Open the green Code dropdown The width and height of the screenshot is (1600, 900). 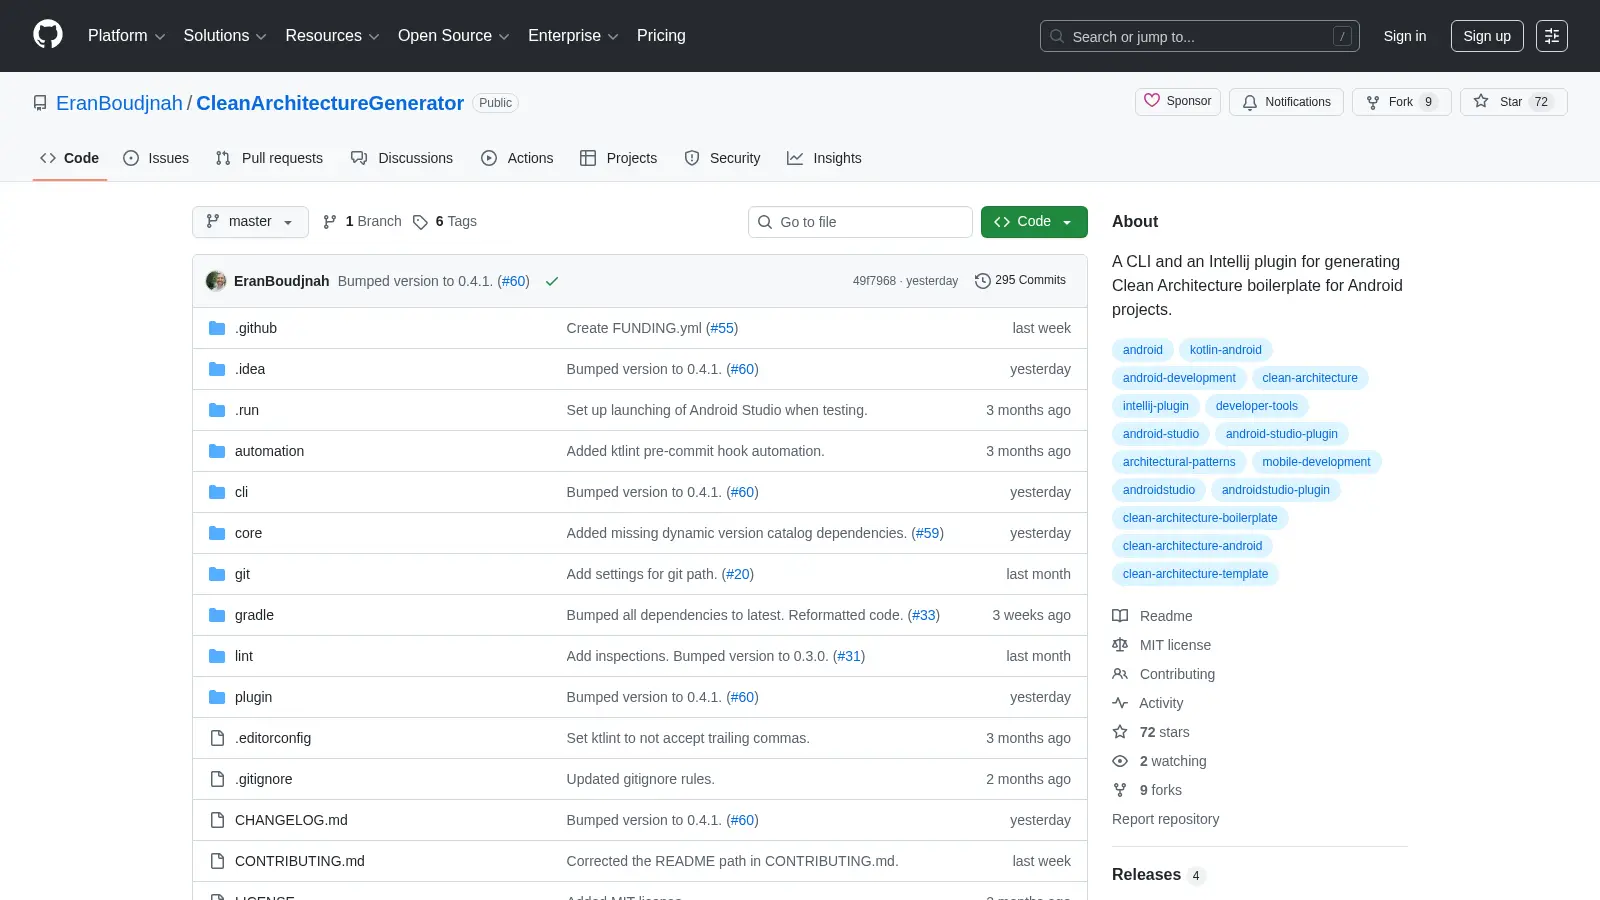1034,222
